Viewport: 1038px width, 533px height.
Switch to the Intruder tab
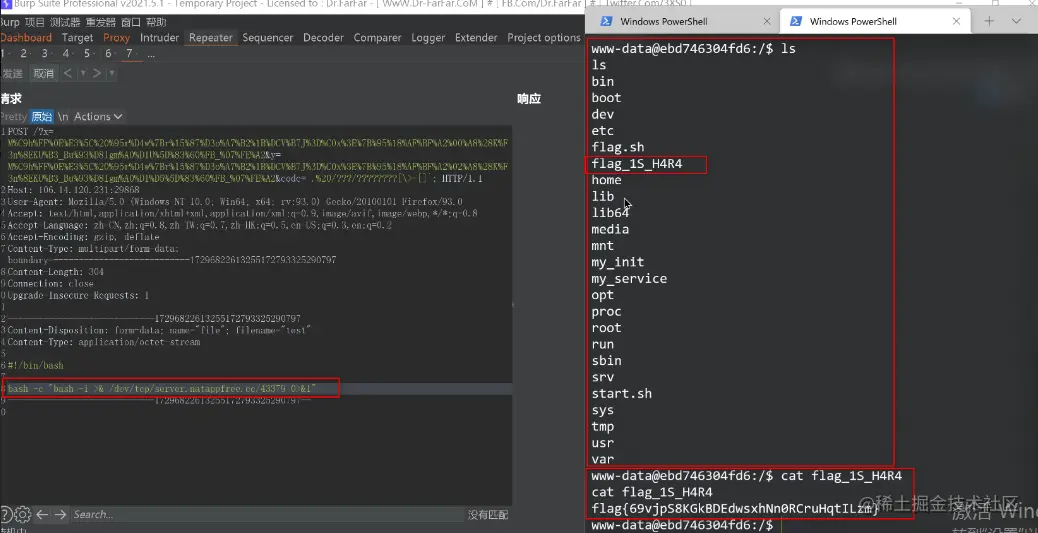click(x=160, y=38)
